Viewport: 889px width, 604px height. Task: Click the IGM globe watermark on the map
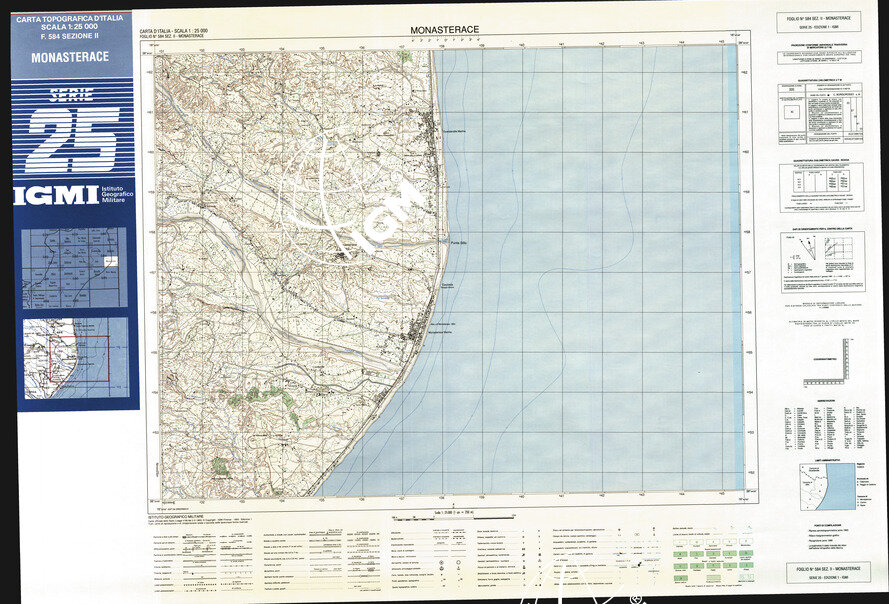click(365, 205)
